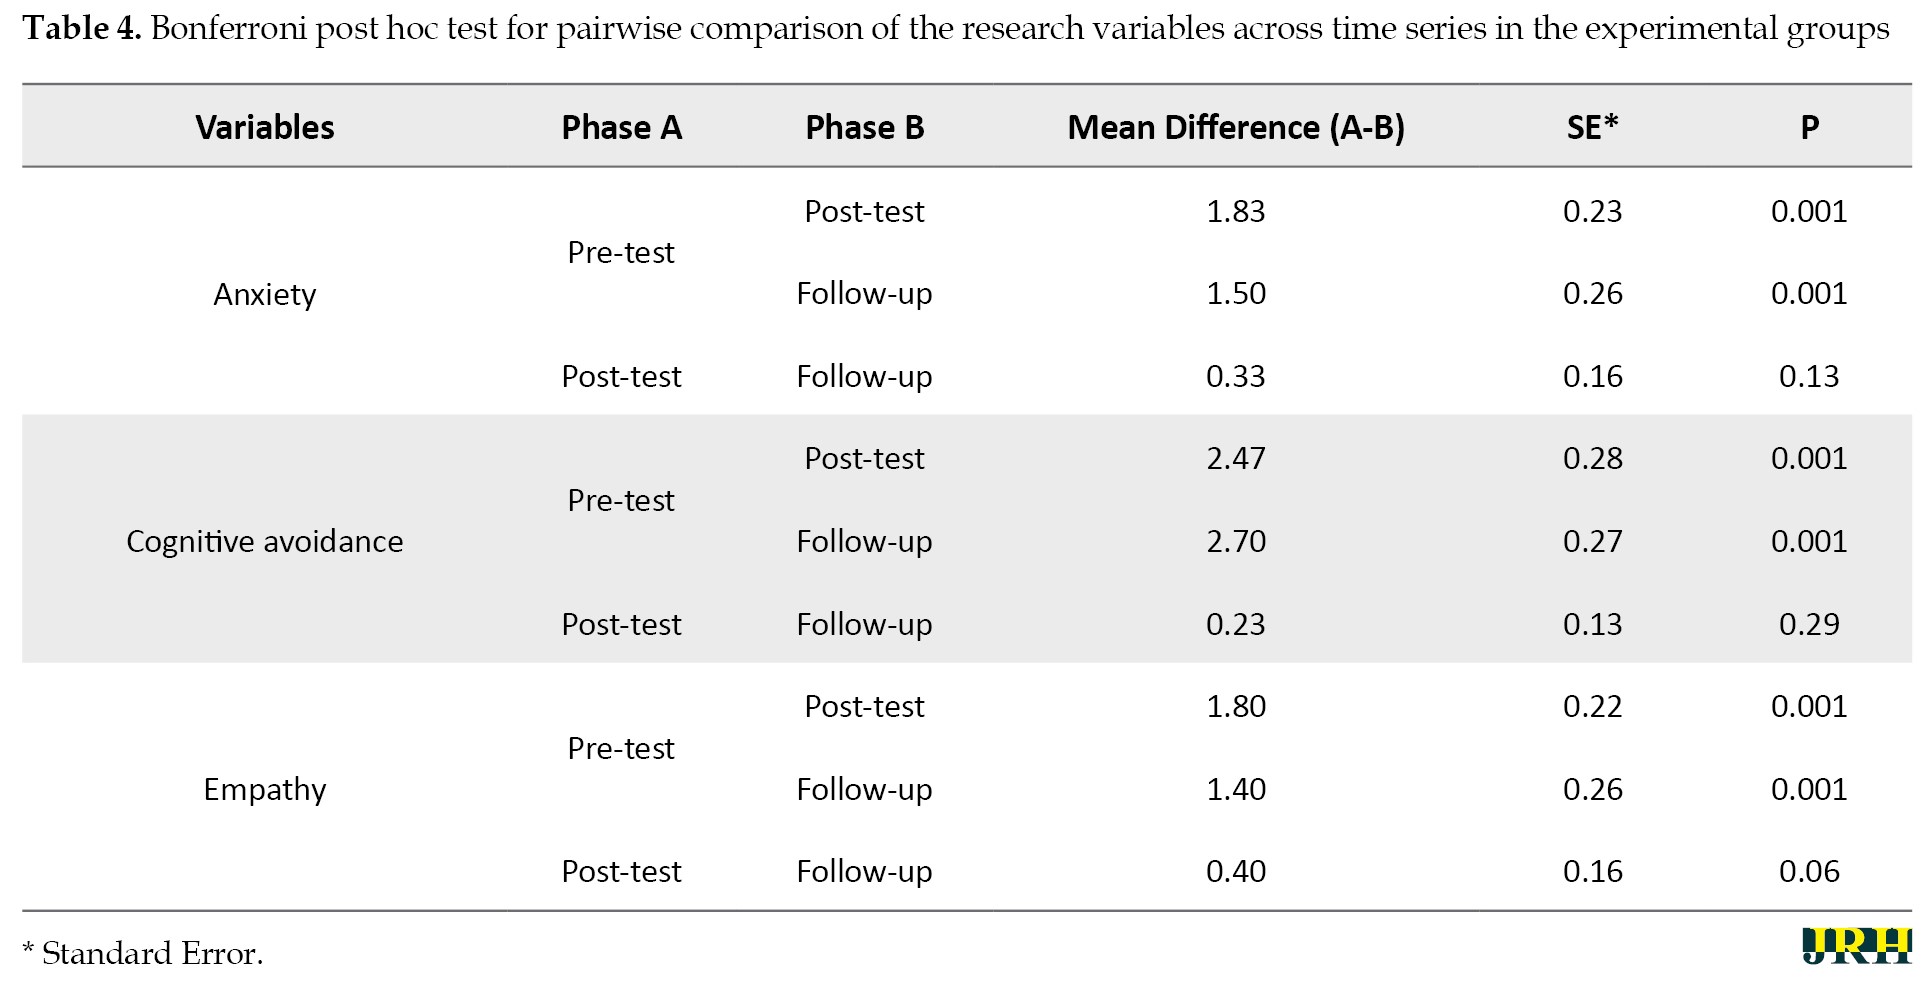Select the Variables column header
Viewport: 1932px width, 985px height.
(265, 127)
